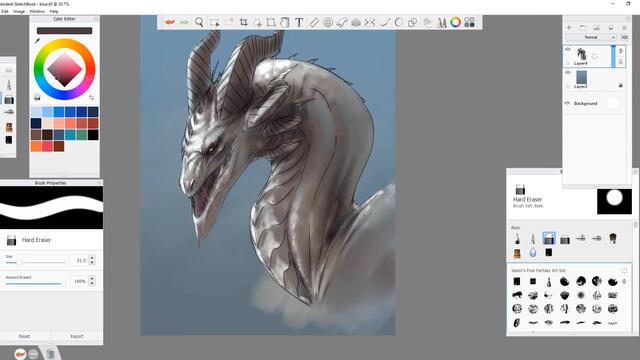Toggle visibility of Layer4
Screen dimensions: 640x360
[568, 49]
